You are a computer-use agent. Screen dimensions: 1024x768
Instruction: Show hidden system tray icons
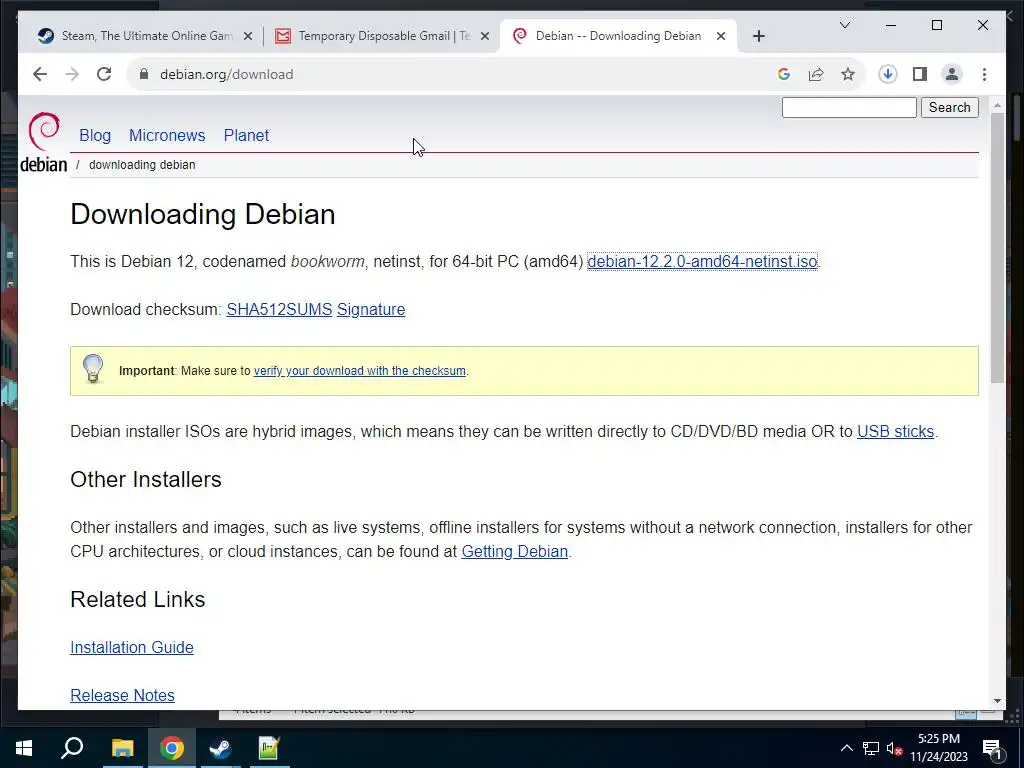click(846, 748)
